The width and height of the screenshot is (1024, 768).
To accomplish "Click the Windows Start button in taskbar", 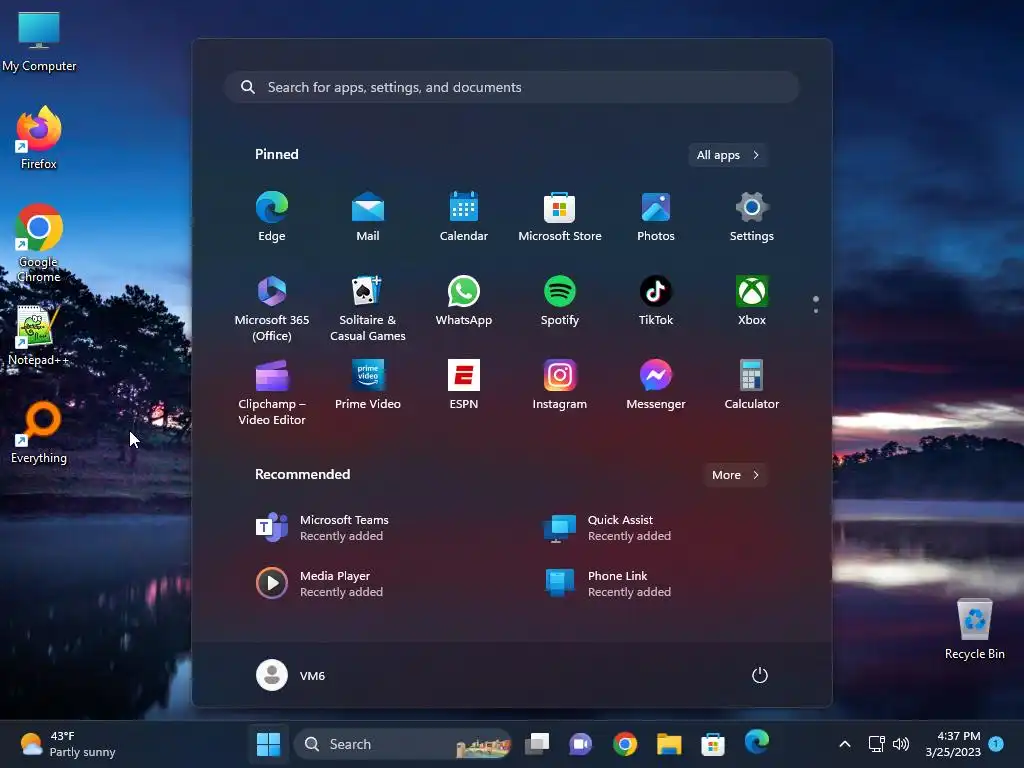I will 268,744.
